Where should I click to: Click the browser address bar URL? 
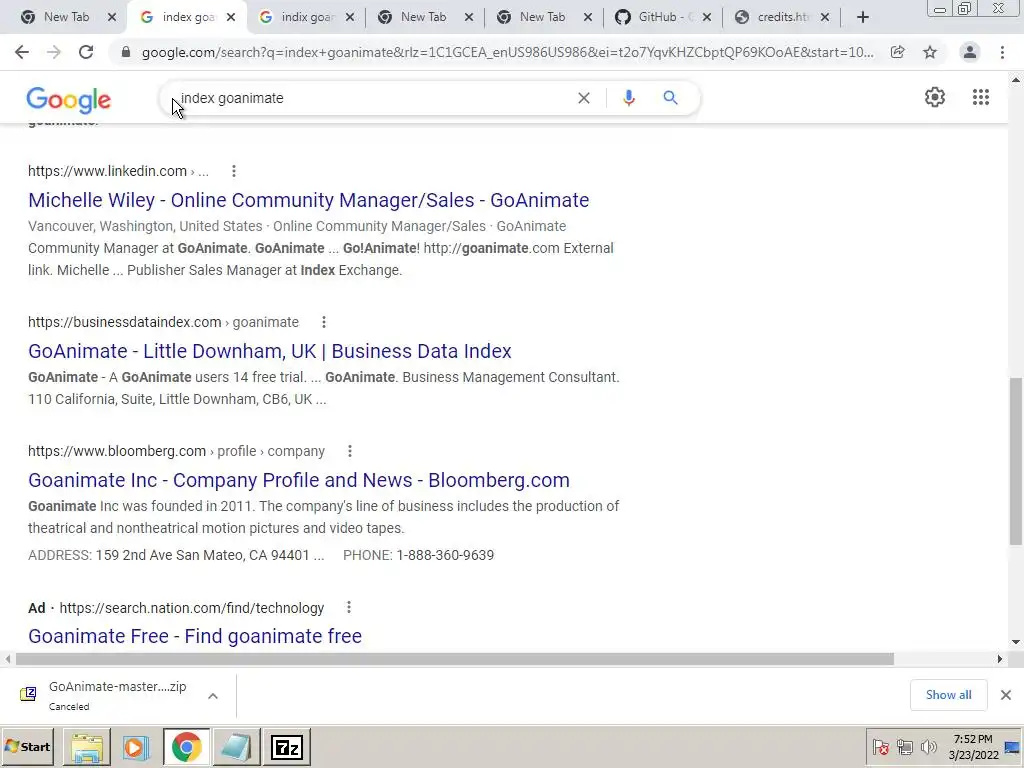click(507, 52)
